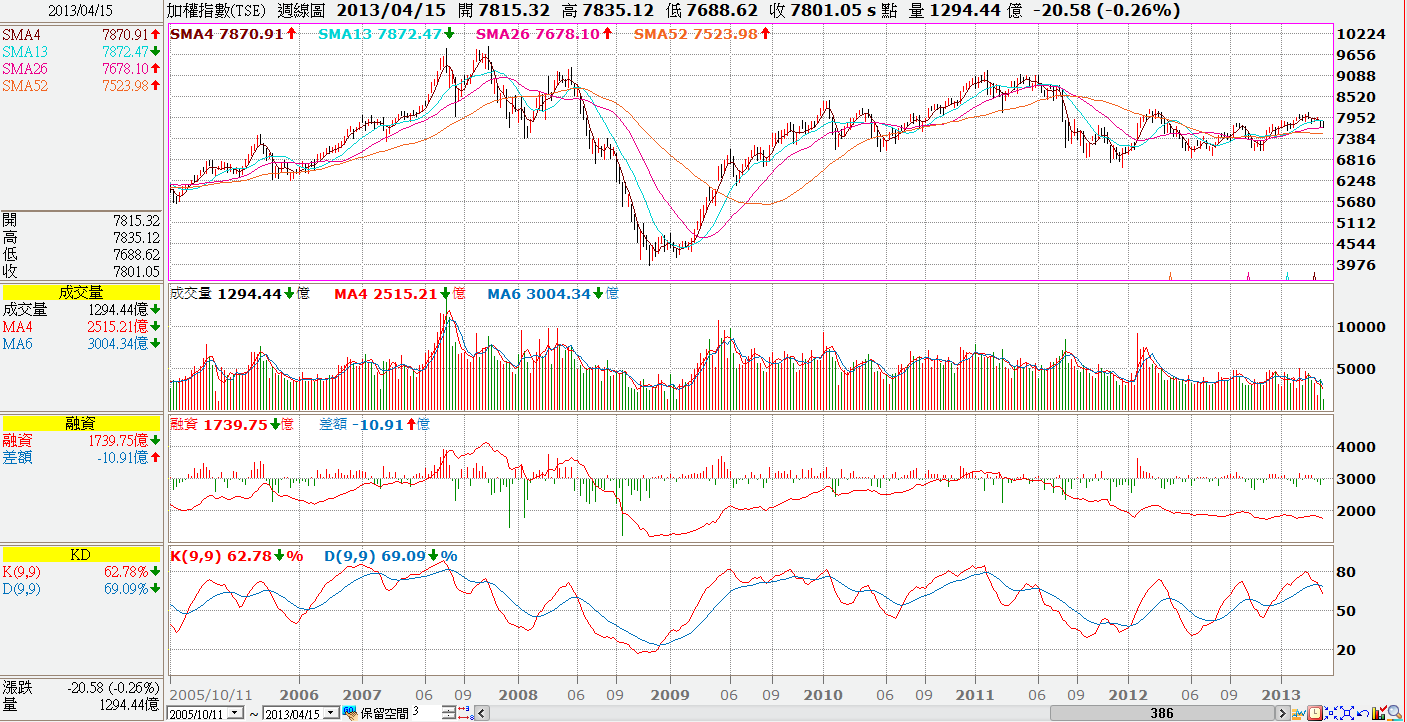Viewport: 1407px width, 722px height.
Task: Click the red clock period icon
Action: 1315,713
